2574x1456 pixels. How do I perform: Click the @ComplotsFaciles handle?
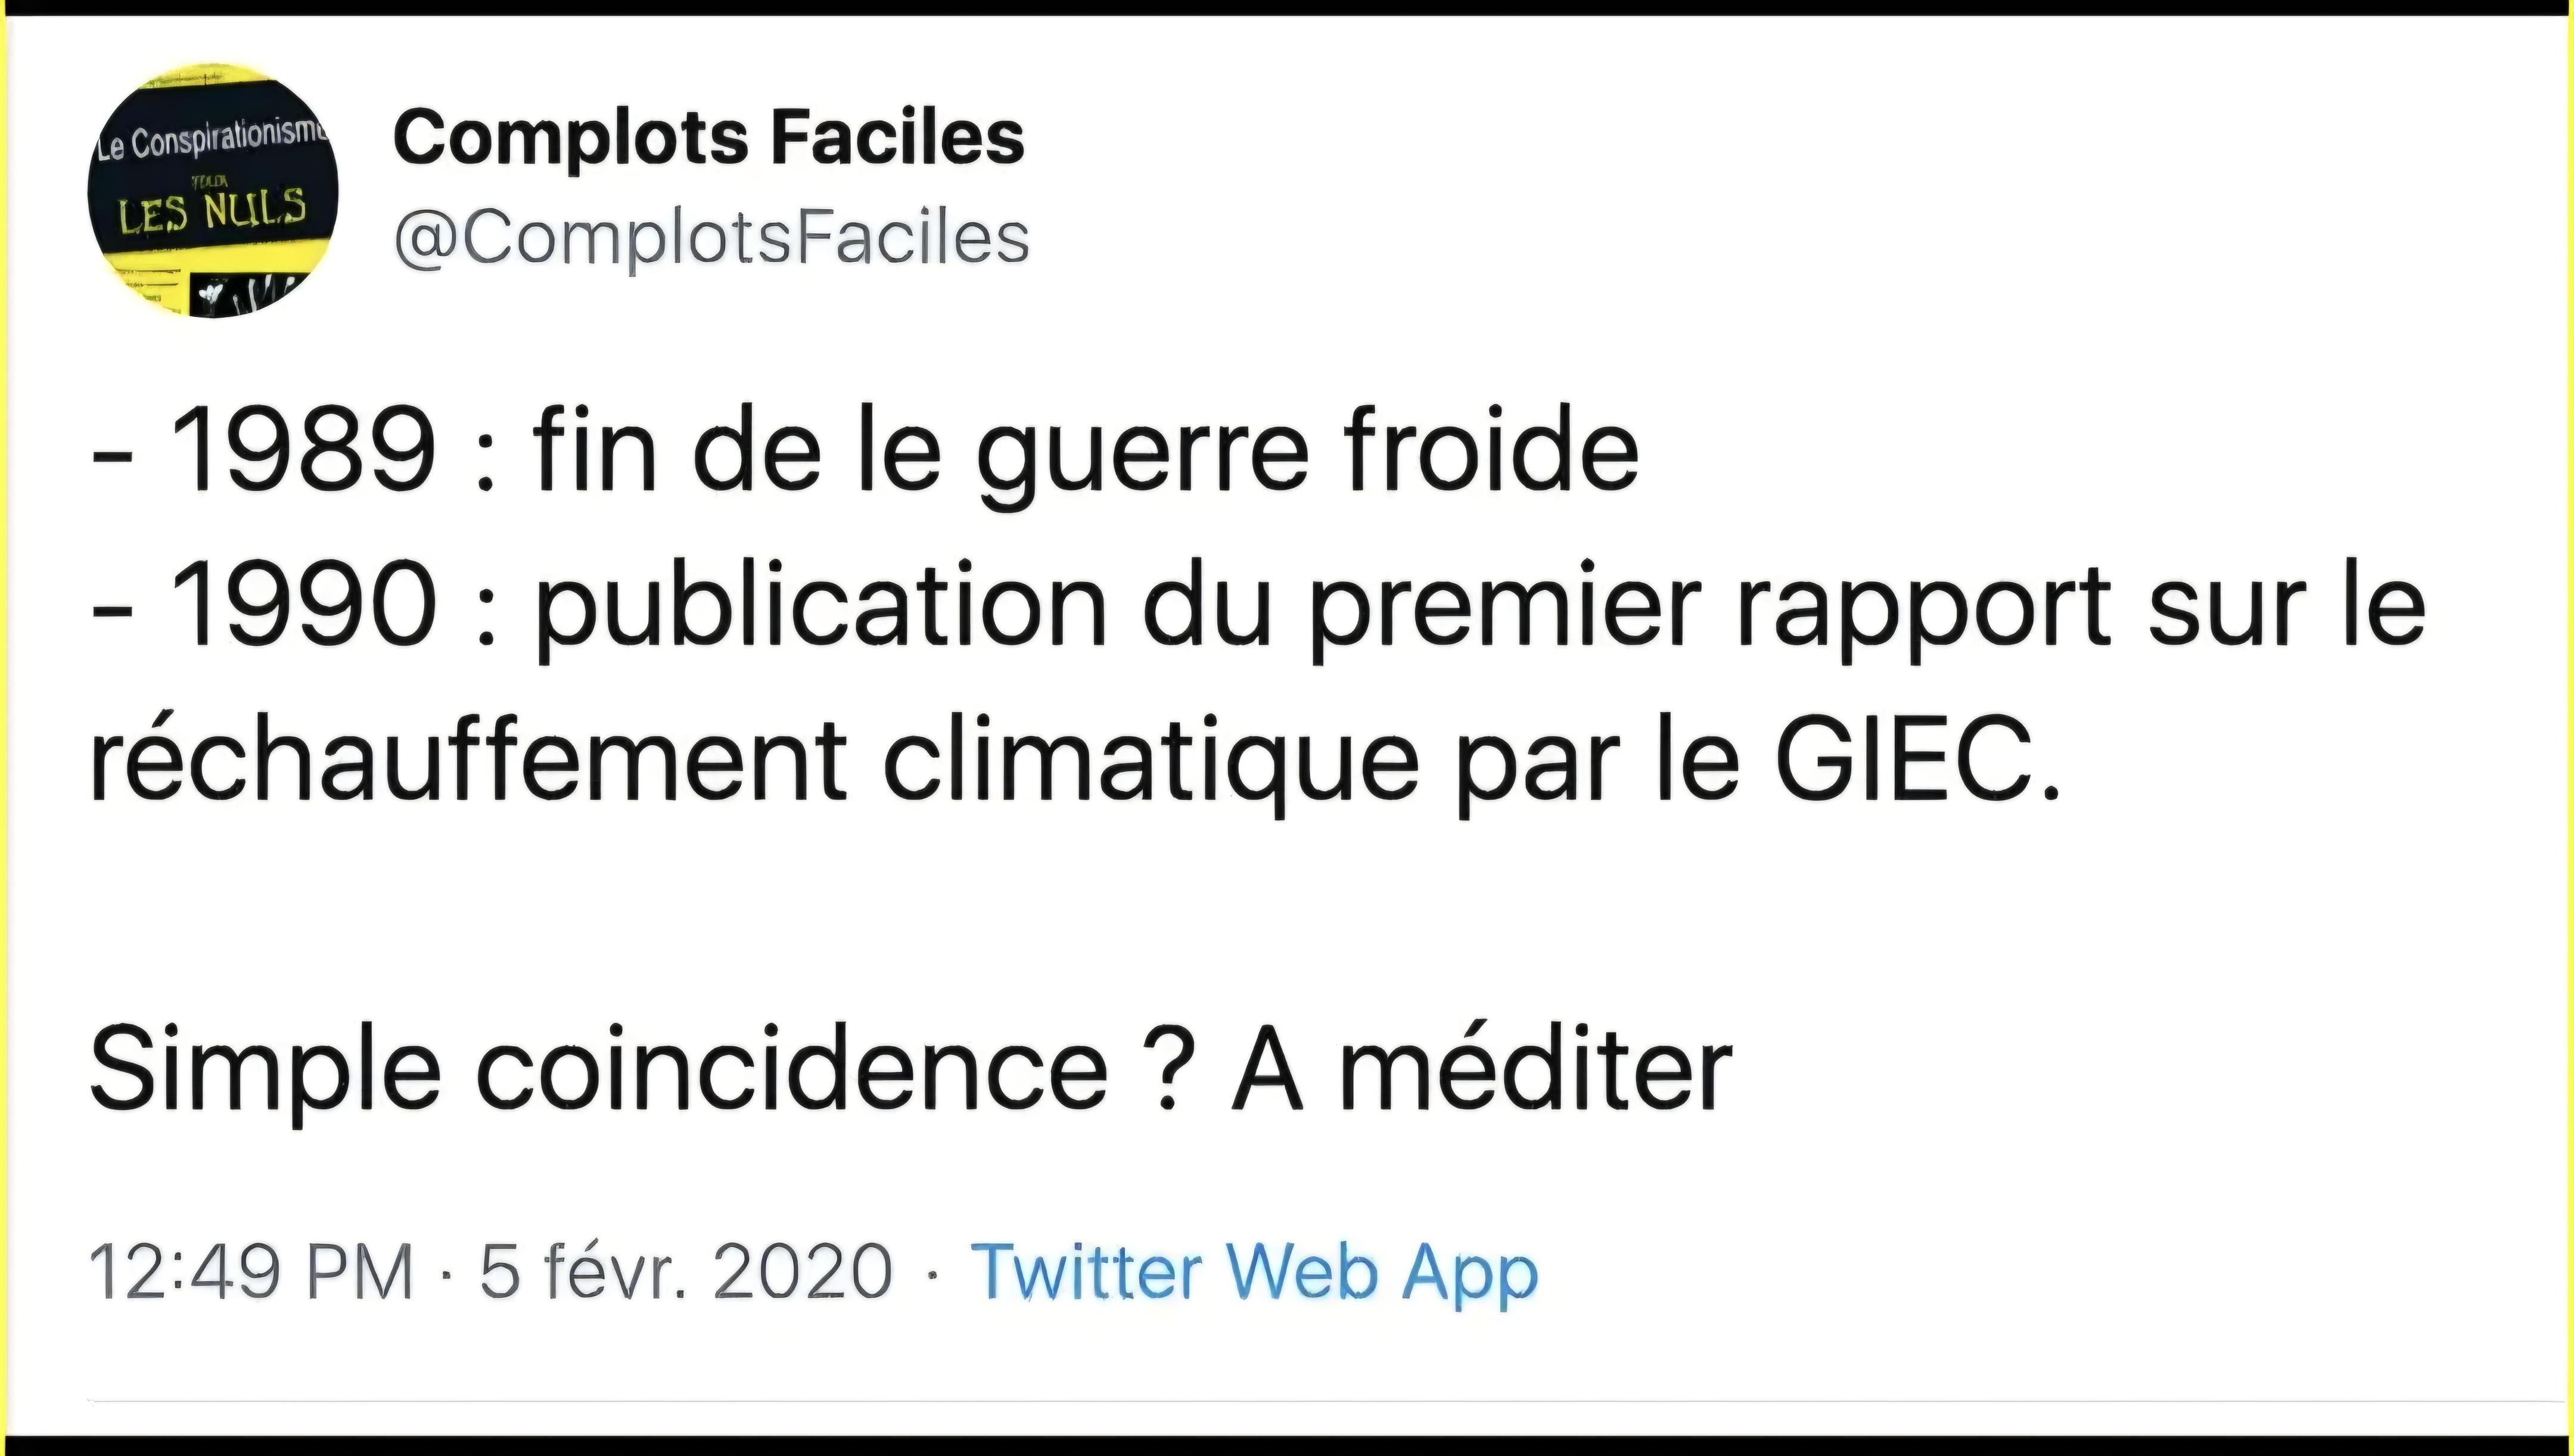(711, 239)
